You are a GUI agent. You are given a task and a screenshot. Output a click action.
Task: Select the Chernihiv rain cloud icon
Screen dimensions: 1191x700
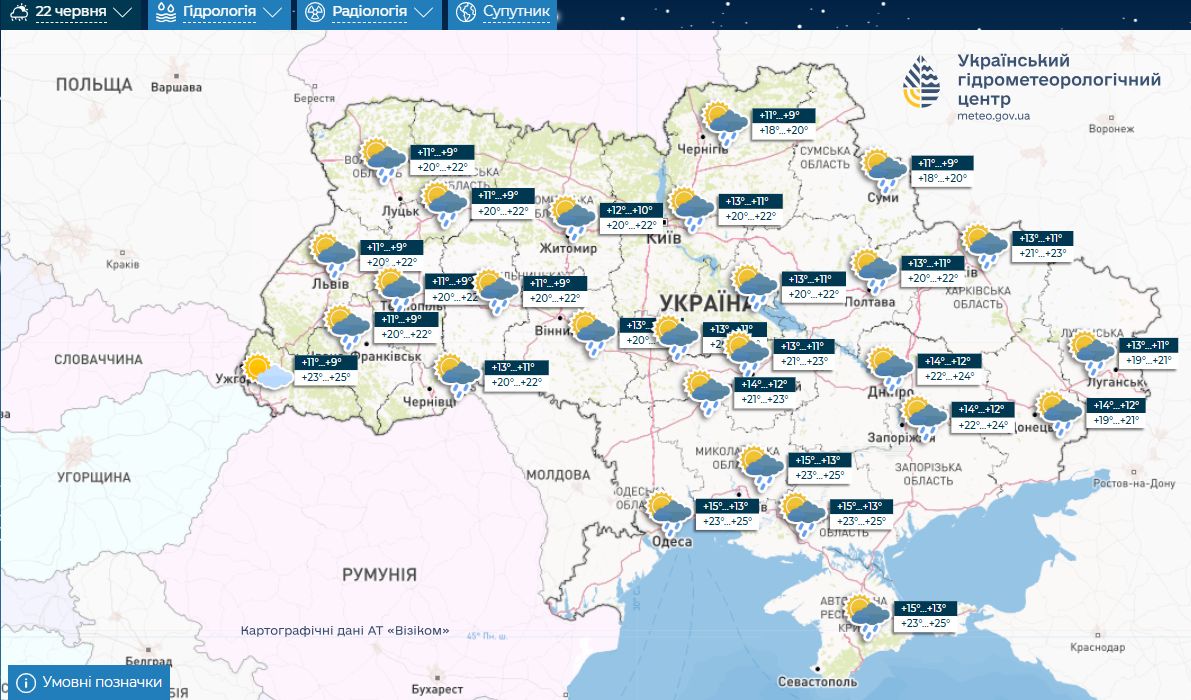pos(724,122)
